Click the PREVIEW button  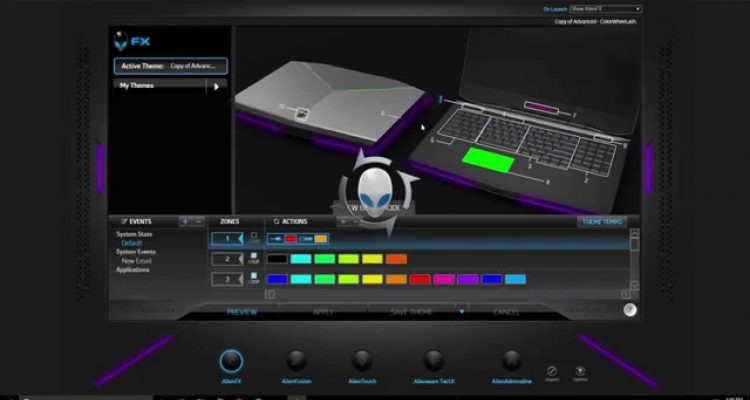tap(242, 312)
